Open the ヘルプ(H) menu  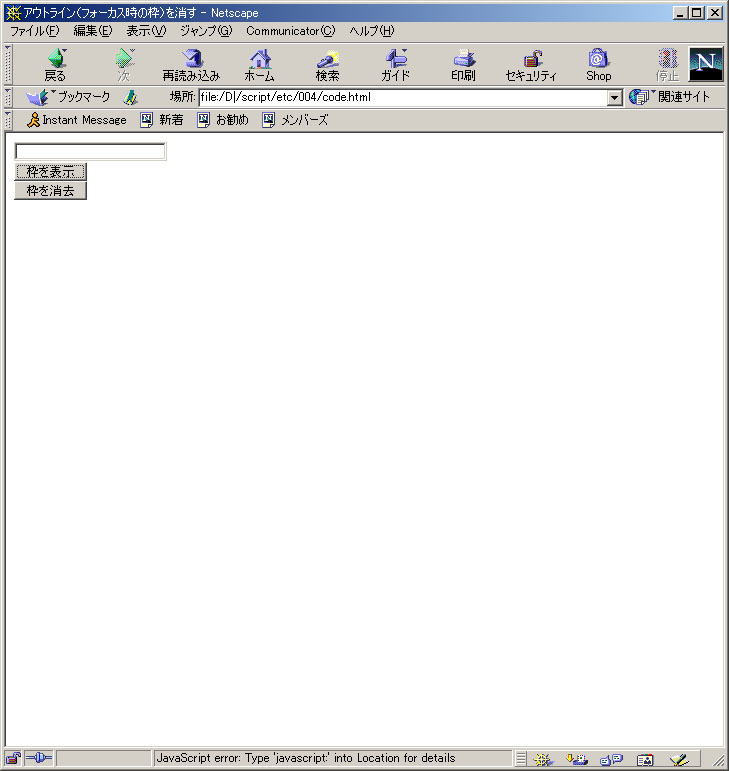pyautogui.click(x=372, y=31)
